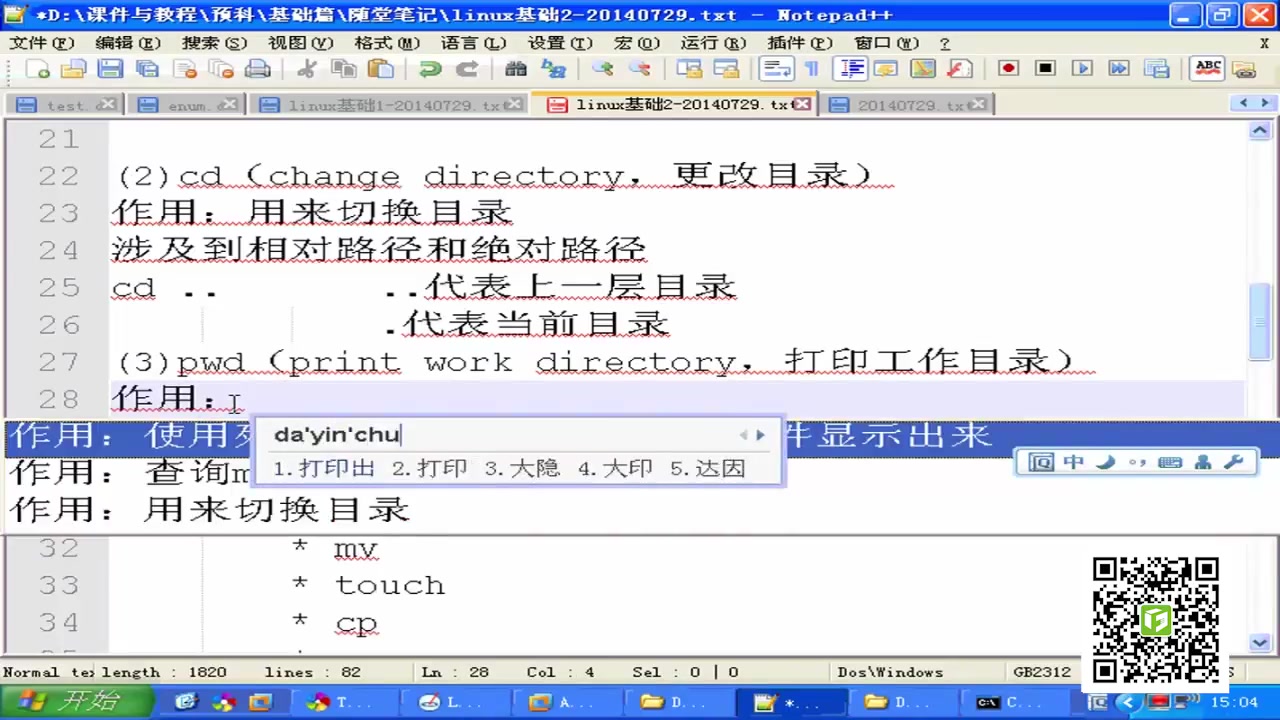
Task: Click the Zoom In toolbar icon
Action: click(x=602, y=68)
